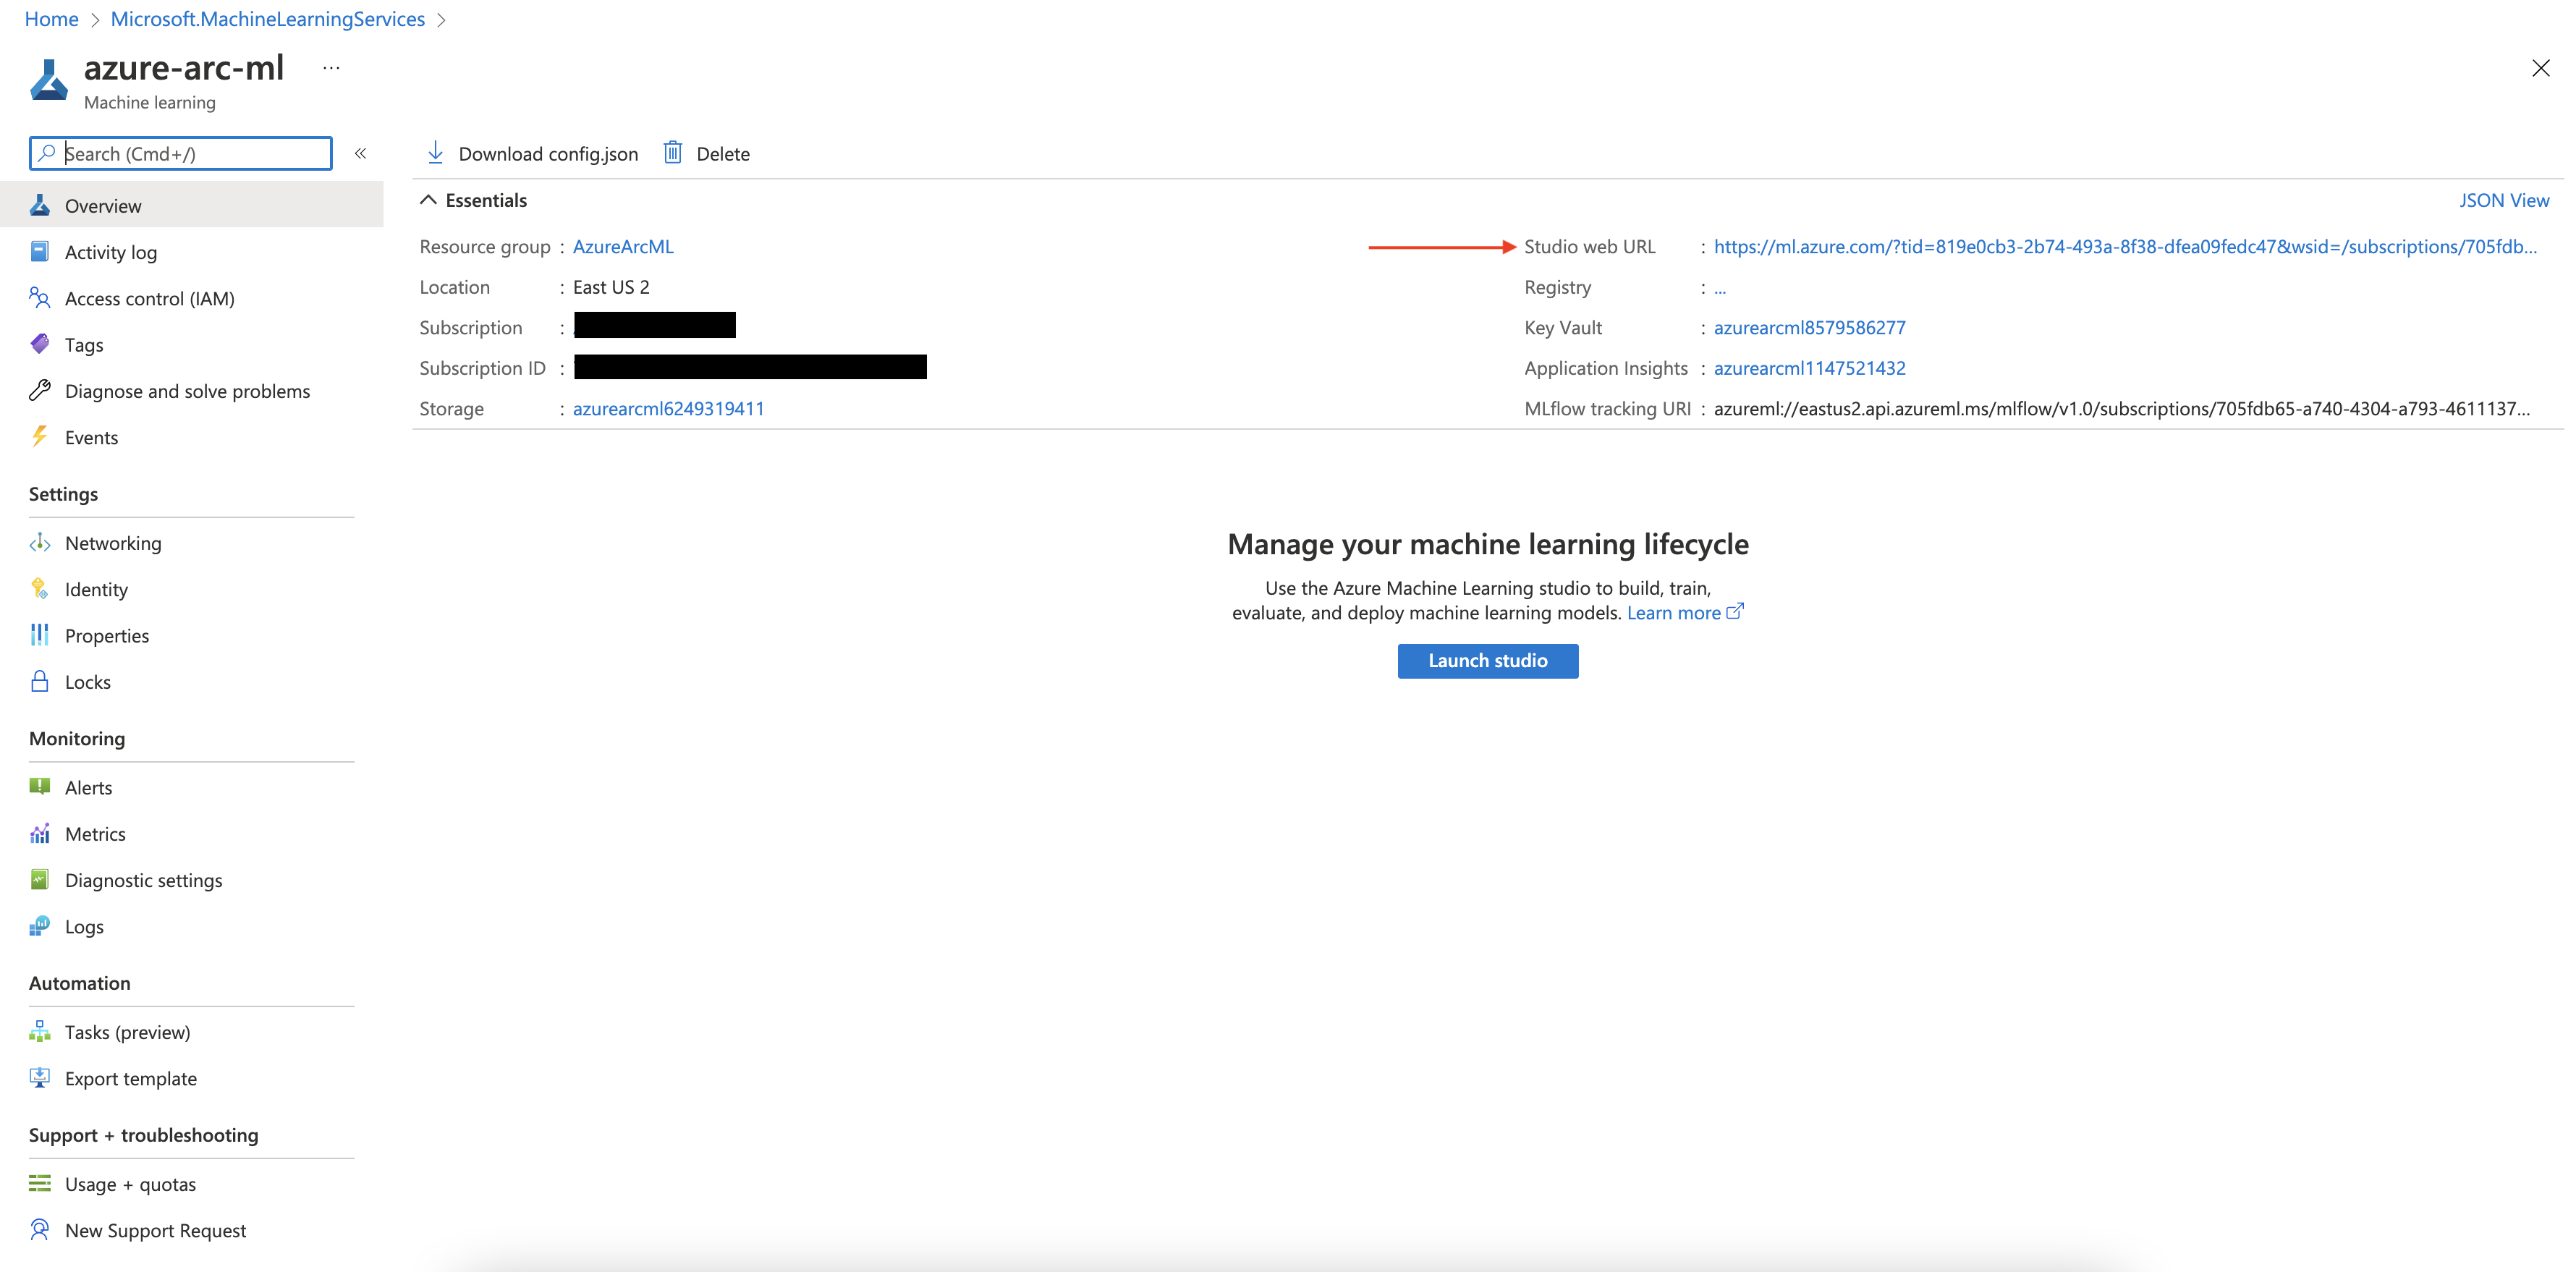Click the Overview flask icon in sidebar
2576x1272 pixels.
pos(40,205)
